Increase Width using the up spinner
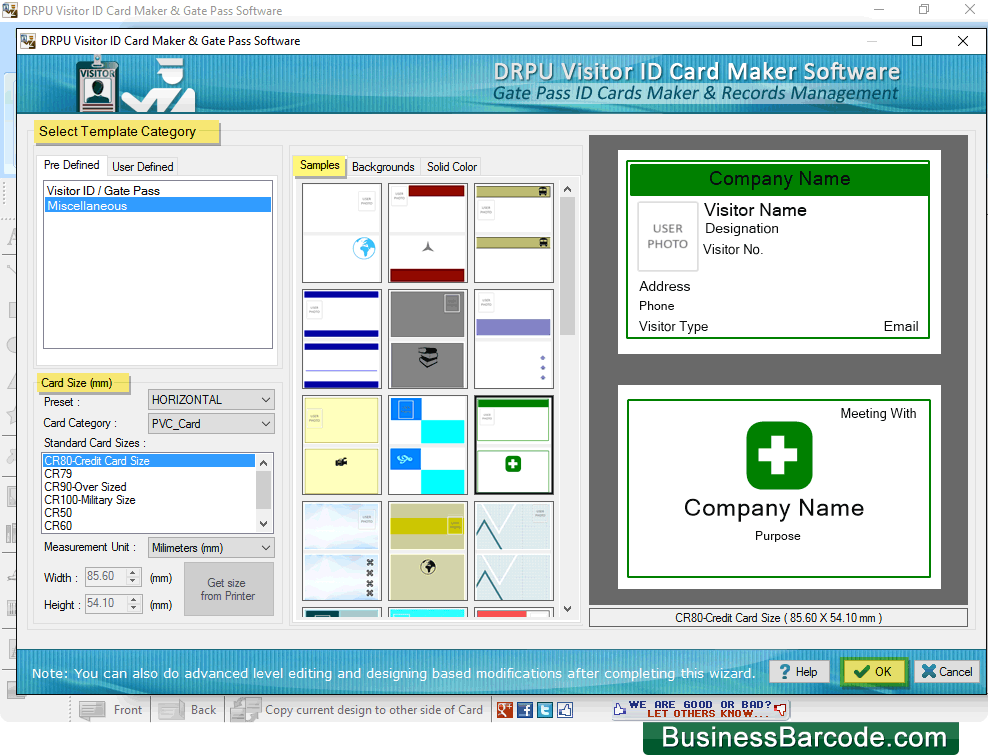This screenshot has width=988, height=755. pyautogui.click(x=133, y=572)
